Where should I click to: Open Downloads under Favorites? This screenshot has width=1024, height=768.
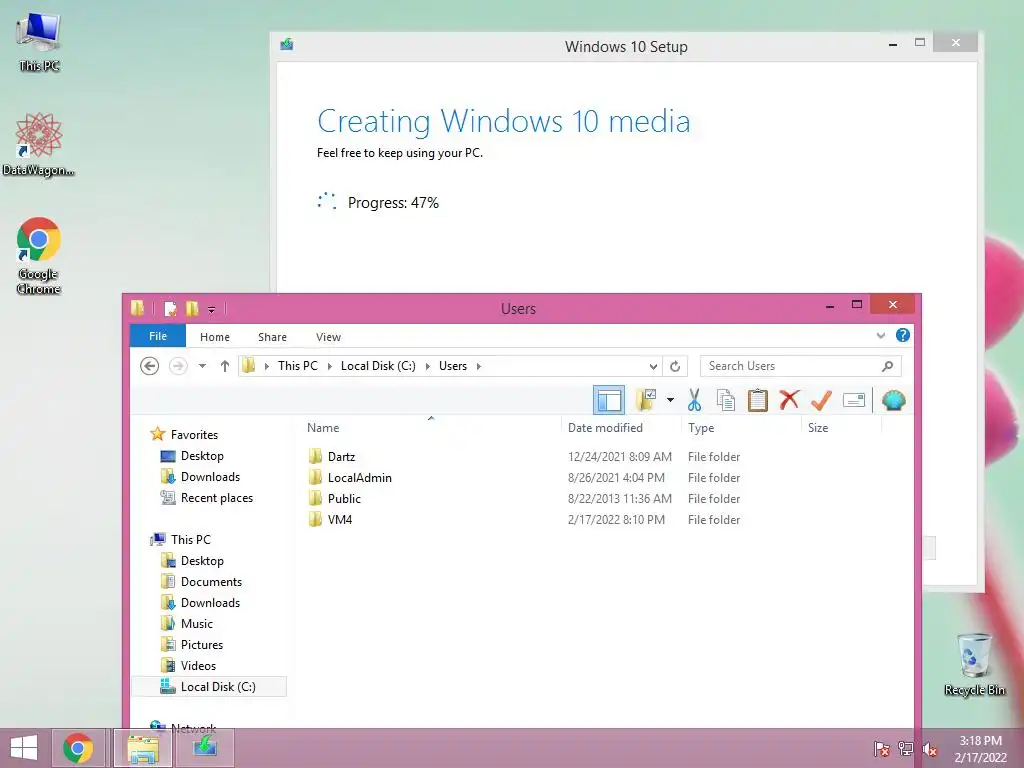pyautogui.click(x=210, y=477)
